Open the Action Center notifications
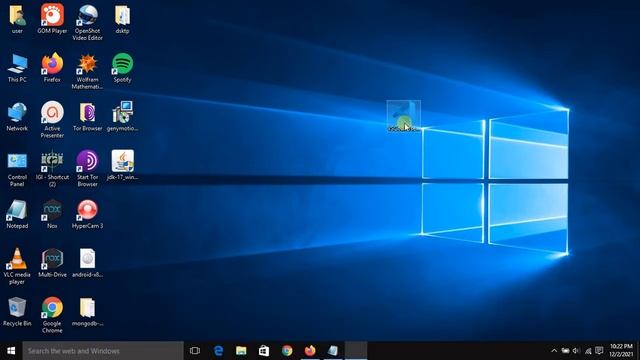The width and height of the screenshot is (640, 360). tap(599, 351)
